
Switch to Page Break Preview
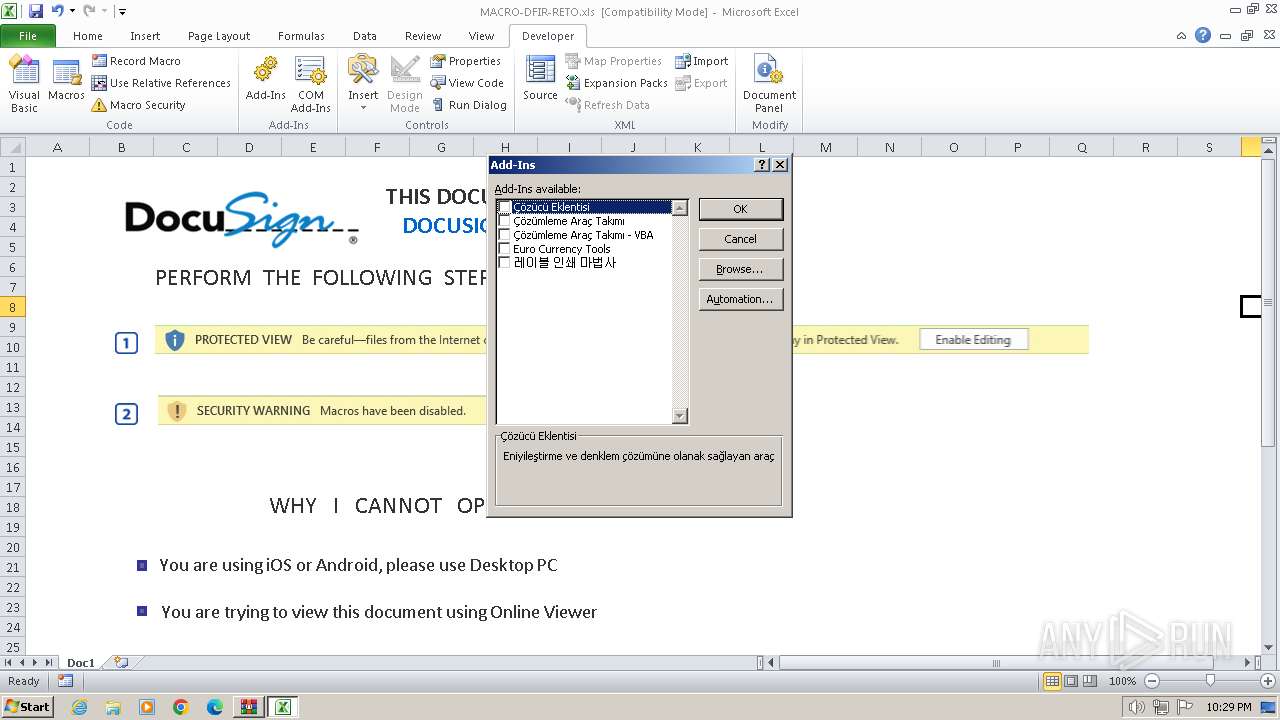pos(1090,681)
